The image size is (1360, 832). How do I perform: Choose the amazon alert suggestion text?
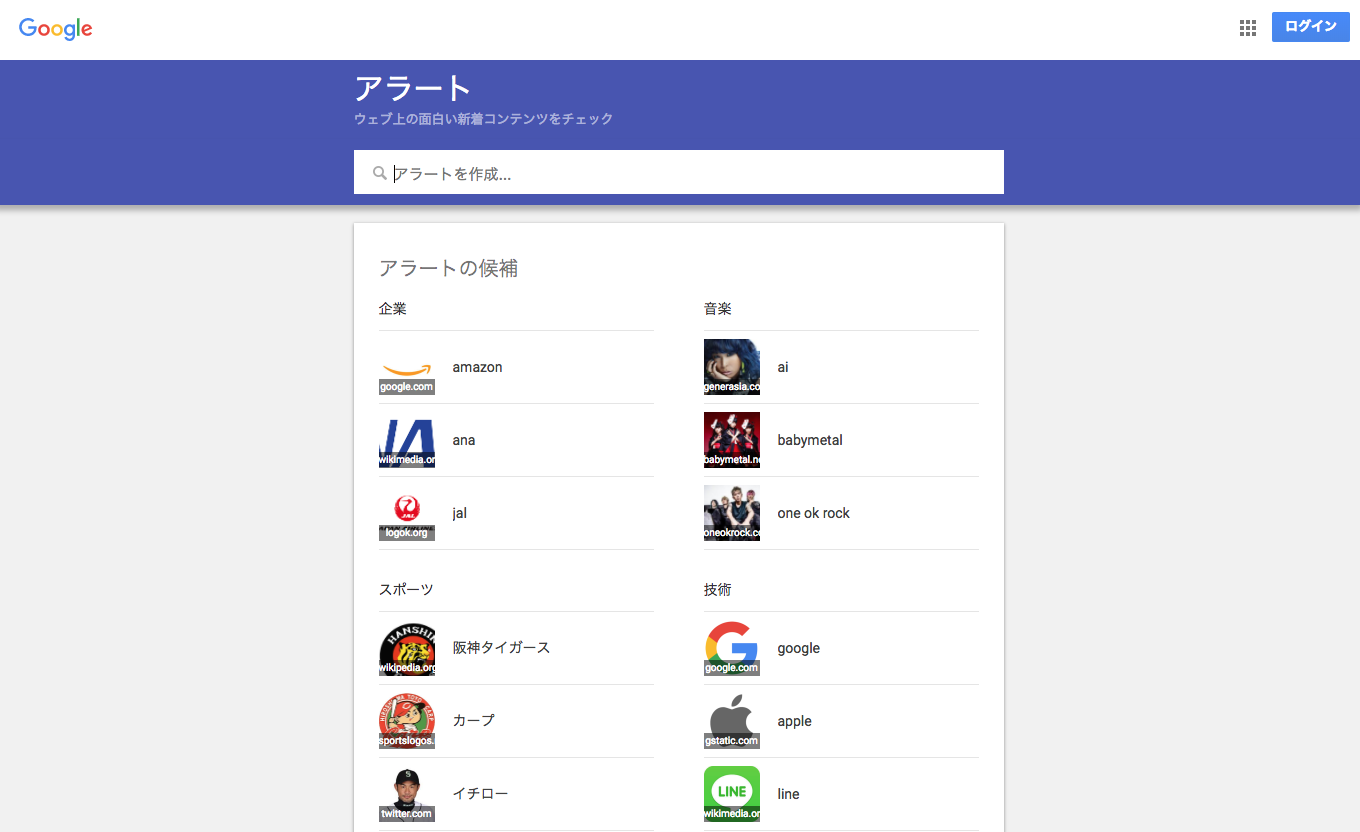pyautogui.click(x=477, y=367)
